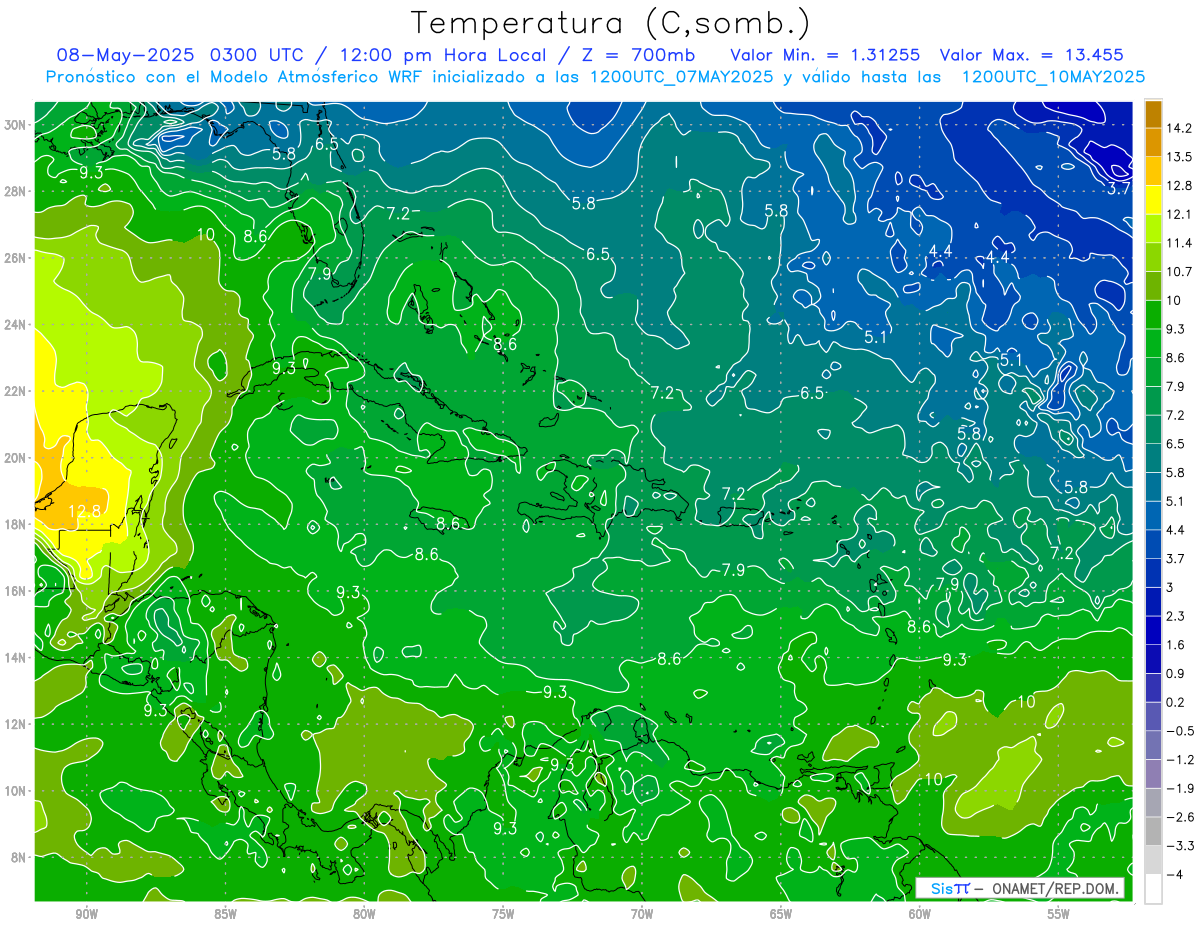Select 'Valor Max. = 13.455' in the header
This screenshot has height=927, width=1200.
[1031, 55]
